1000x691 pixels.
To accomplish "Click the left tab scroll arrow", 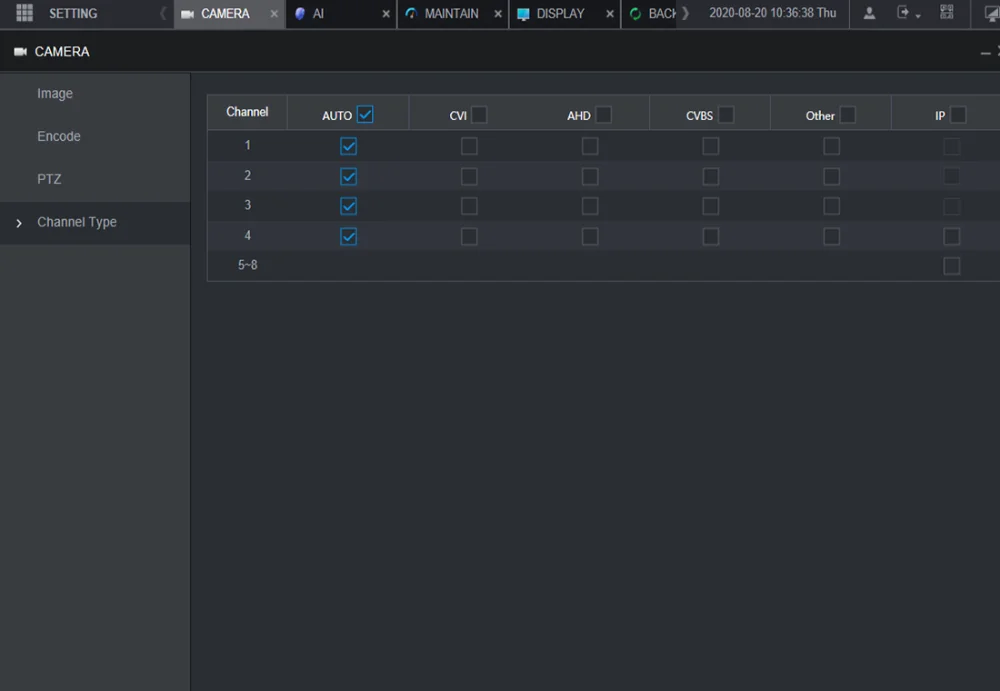I will (163, 13).
